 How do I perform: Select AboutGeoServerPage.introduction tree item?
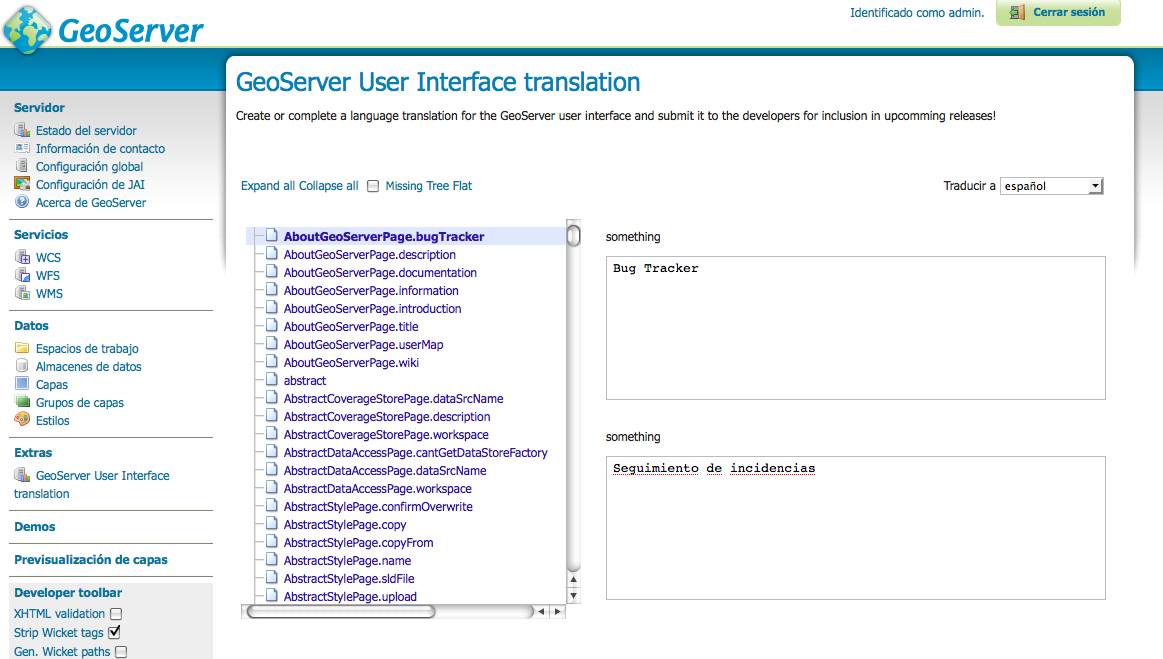click(x=372, y=308)
